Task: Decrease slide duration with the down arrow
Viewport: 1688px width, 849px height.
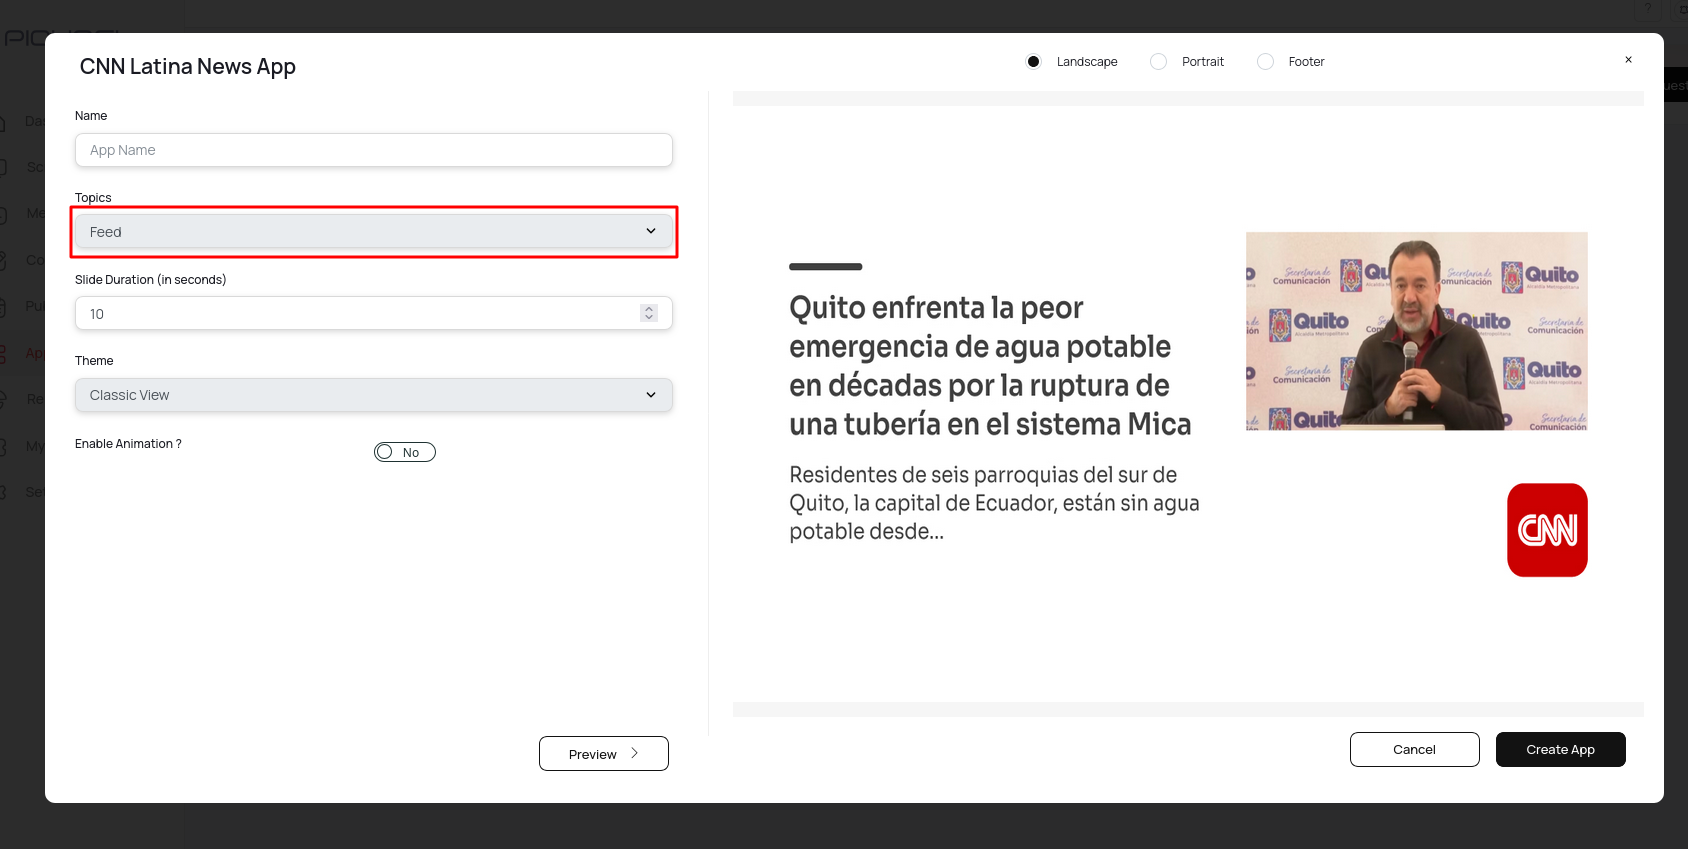Action: click(x=649, y=318)
